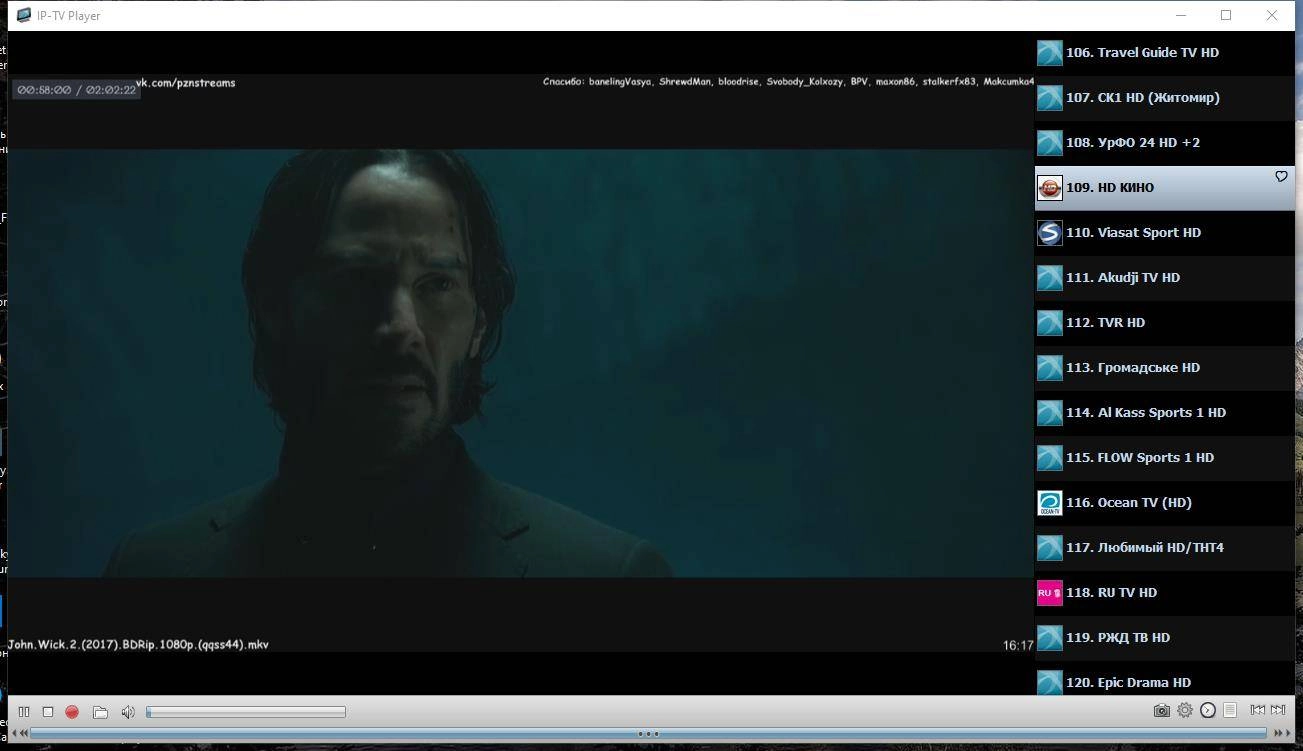Screen dimensions: 1303x751
Task: Click the Ocean TV channel logo
Action: click(1049, 503)
